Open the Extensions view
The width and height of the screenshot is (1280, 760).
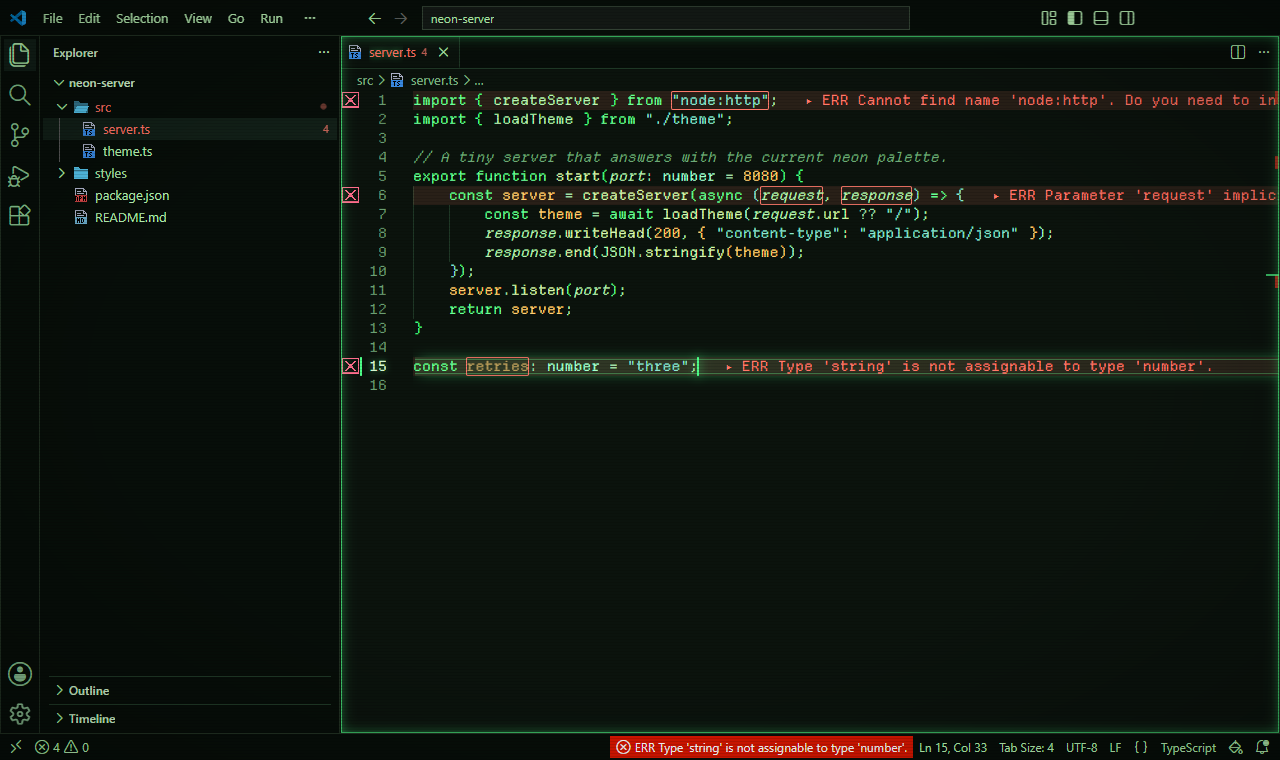click(x=20, y=215)
